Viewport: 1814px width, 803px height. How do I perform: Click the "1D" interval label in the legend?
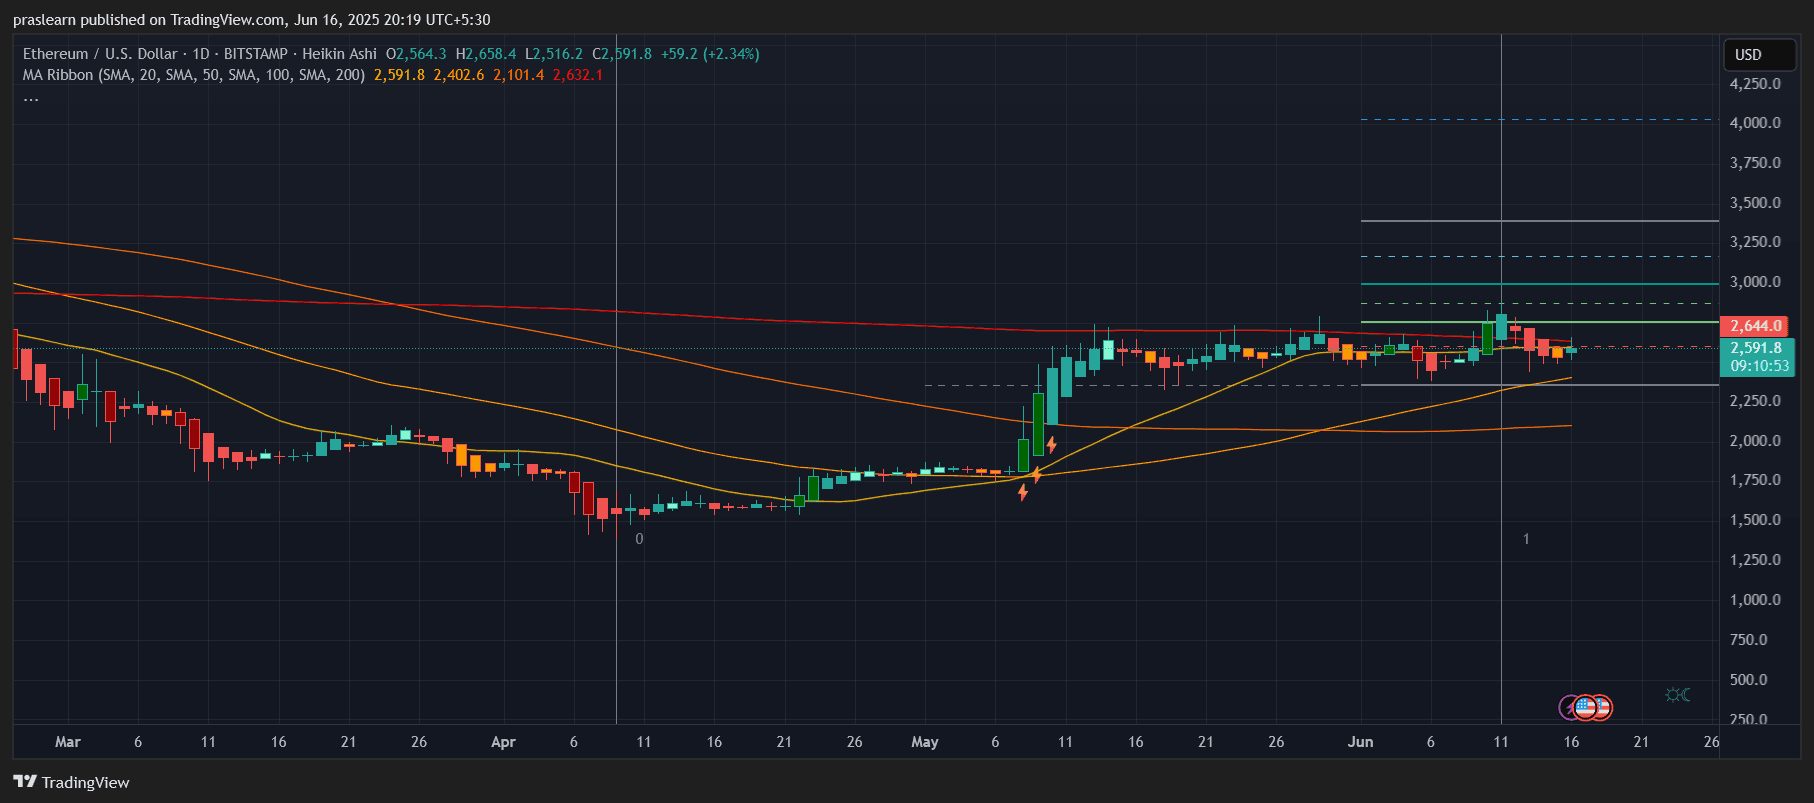[201, 54]
